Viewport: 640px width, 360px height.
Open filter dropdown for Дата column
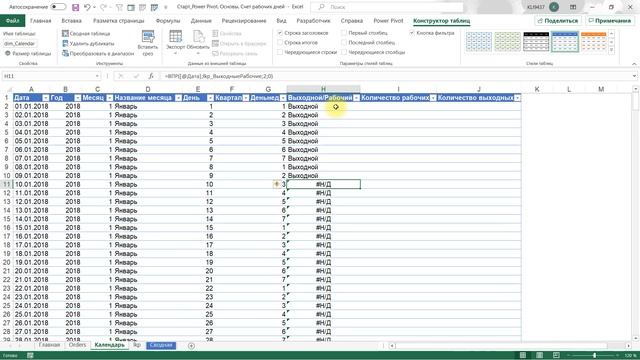[x=46, y=98]
